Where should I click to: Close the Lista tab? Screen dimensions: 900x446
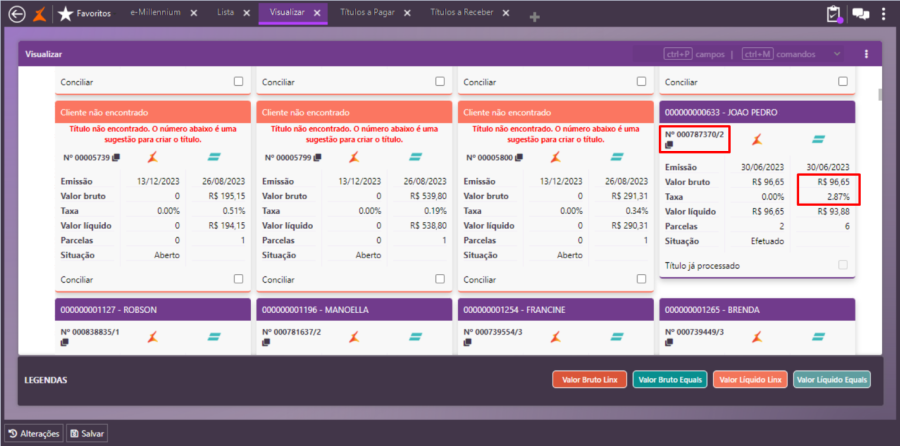(247, 13)
